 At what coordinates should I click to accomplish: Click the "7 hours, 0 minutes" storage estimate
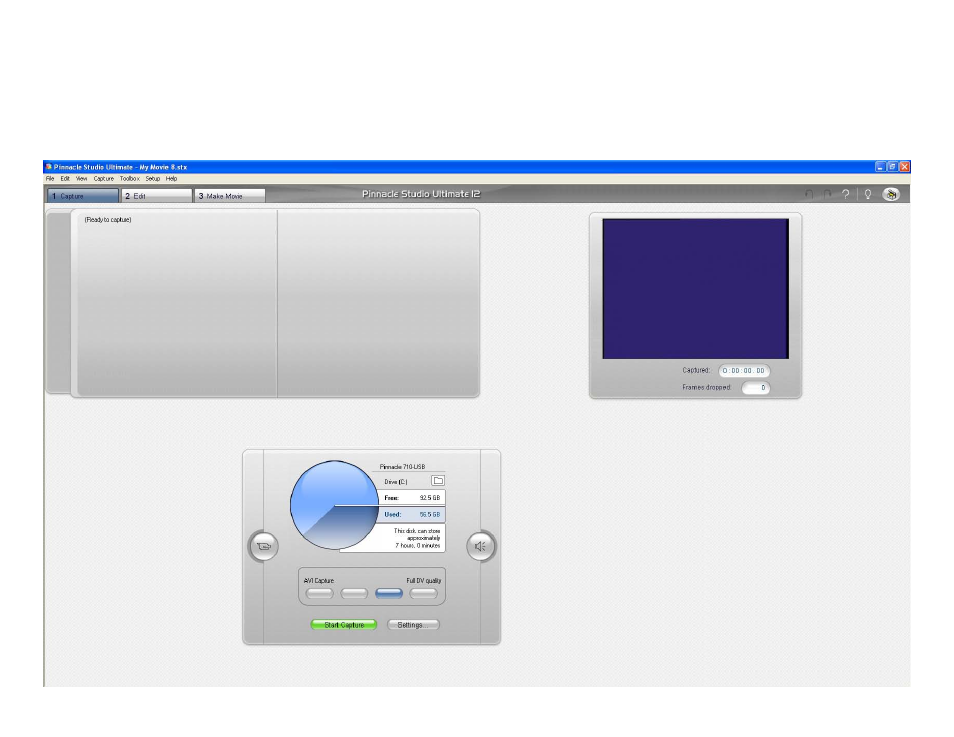[418, 545]
